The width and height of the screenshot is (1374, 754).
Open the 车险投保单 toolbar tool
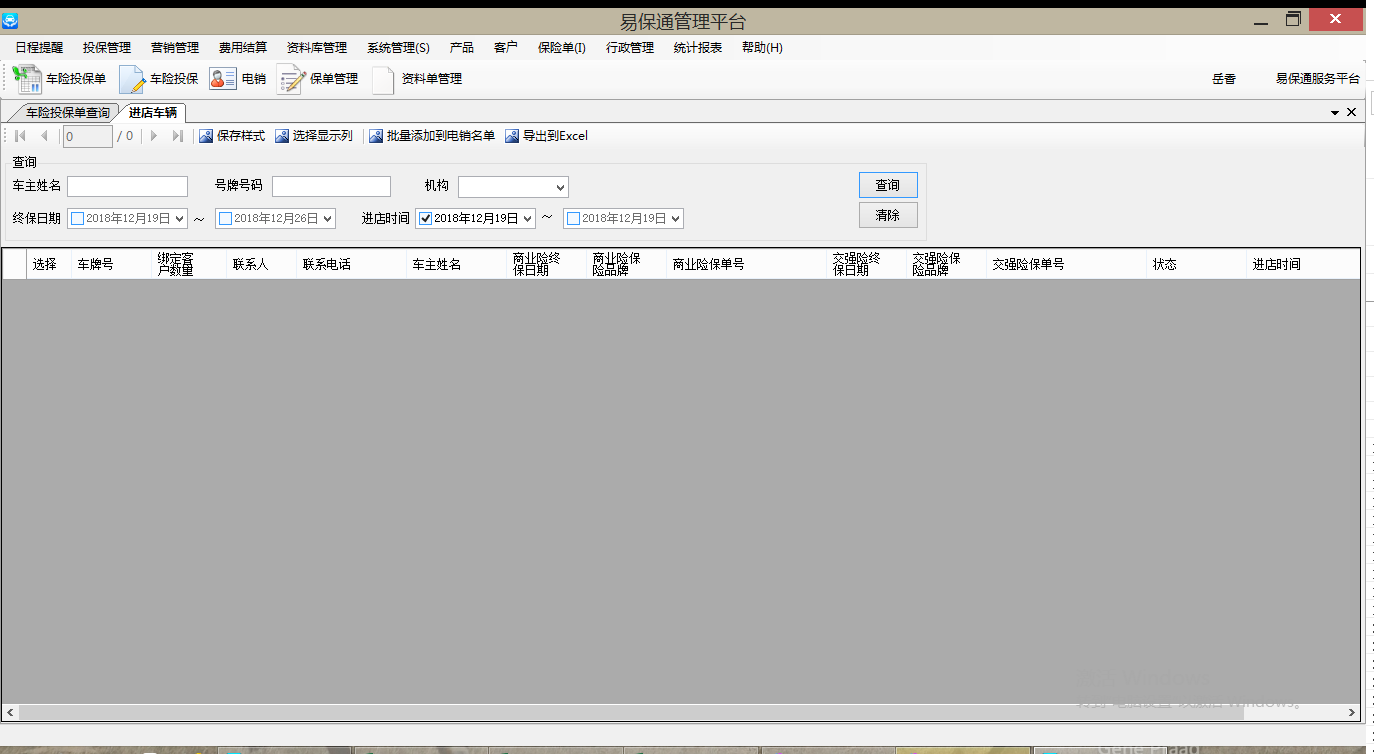pyautogui.click(x=59, y=79)
